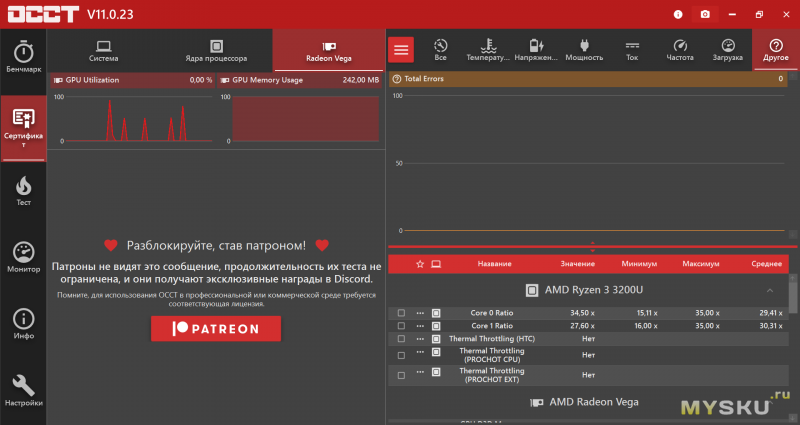Screen dimensions: 800x425
Task: Filter sensors by Частота
Action: tap(680, 50)
